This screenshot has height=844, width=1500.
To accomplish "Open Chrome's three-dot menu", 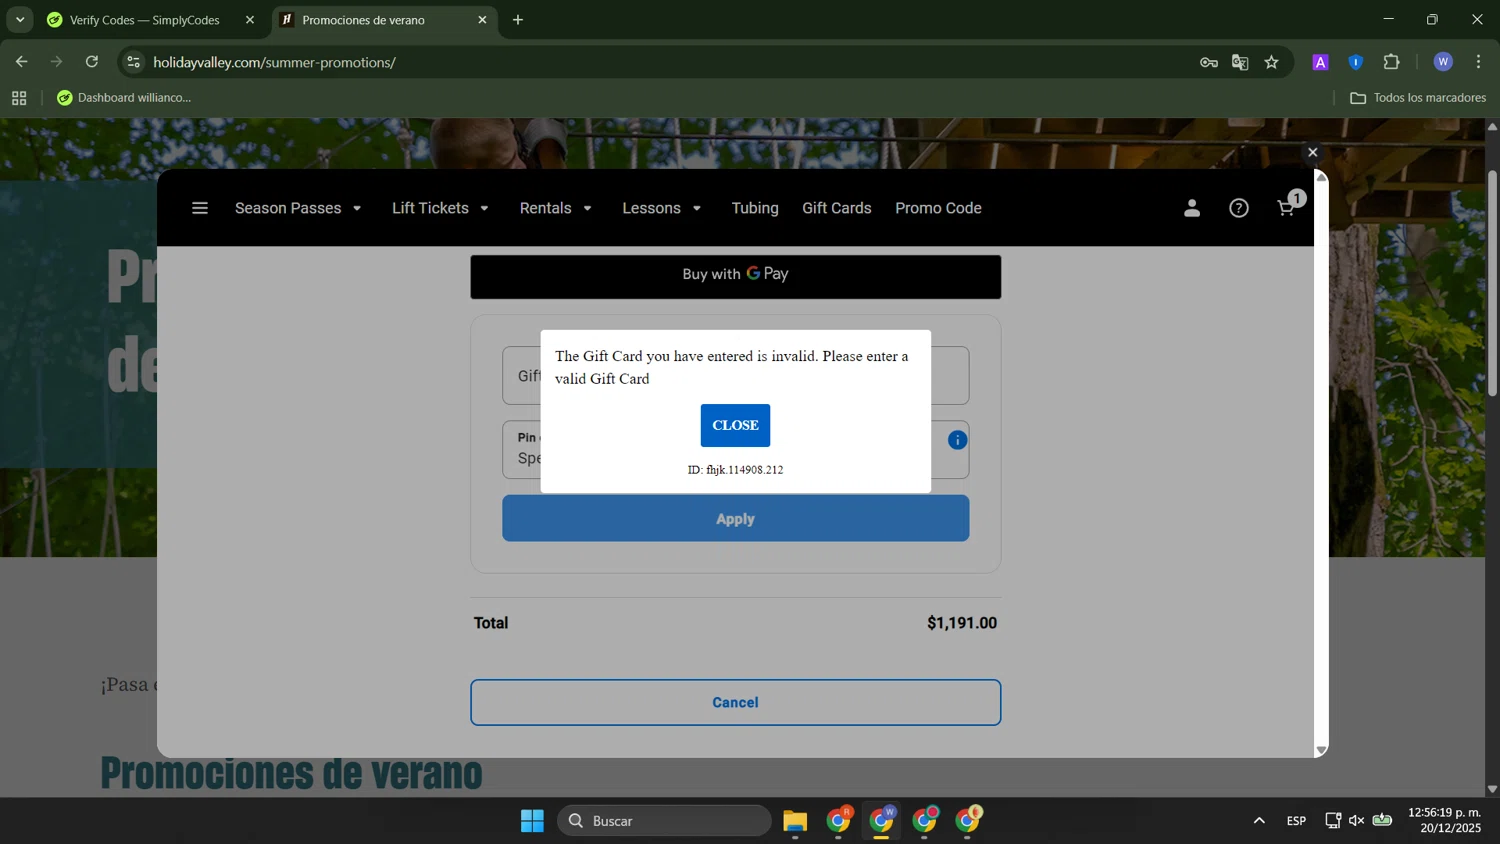I will (1478, 62).
